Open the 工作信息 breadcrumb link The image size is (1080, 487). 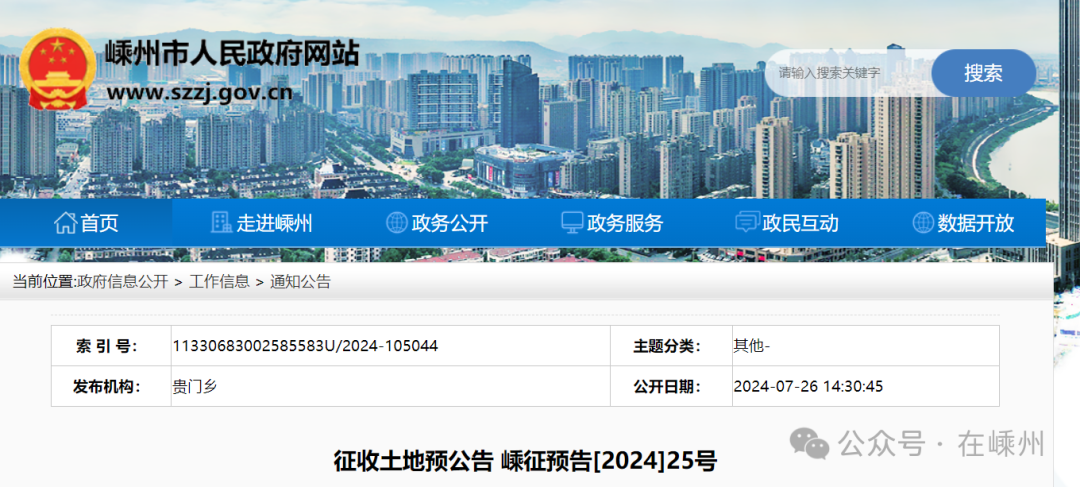tap(219, 282)
